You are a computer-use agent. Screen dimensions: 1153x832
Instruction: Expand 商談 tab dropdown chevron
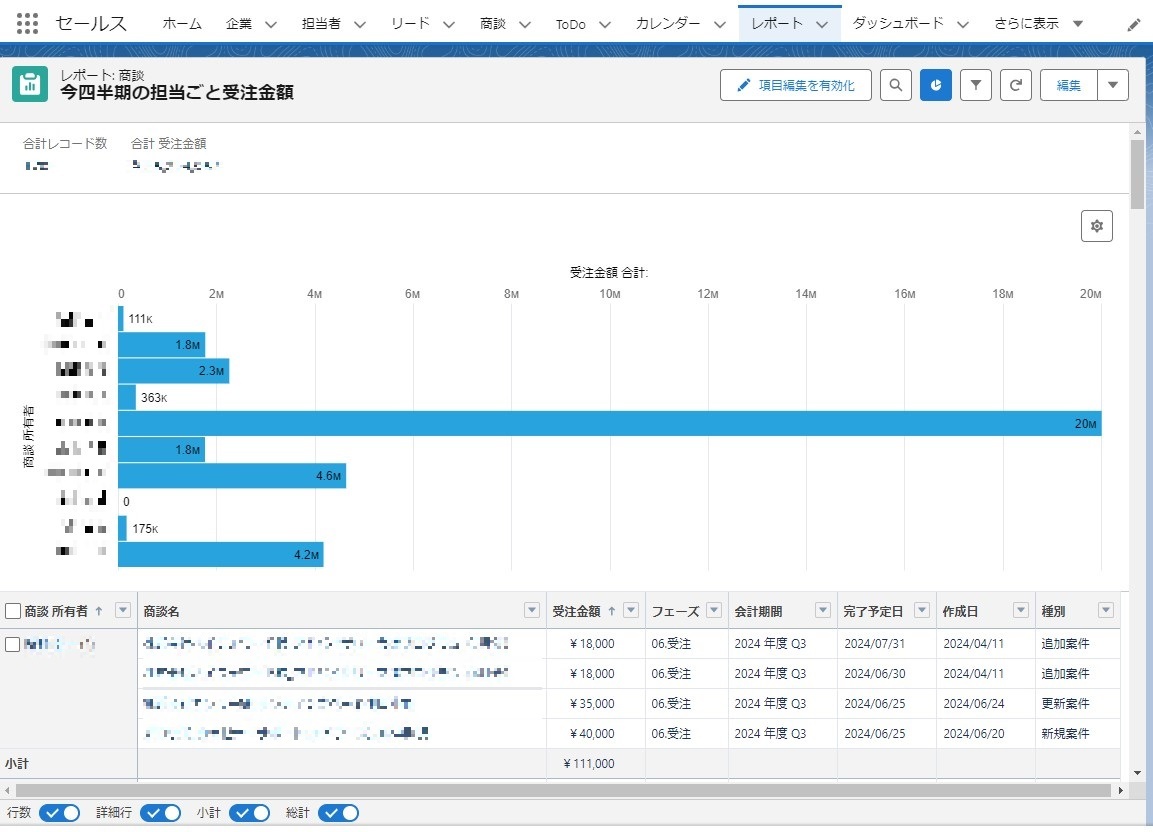(525, 24)
